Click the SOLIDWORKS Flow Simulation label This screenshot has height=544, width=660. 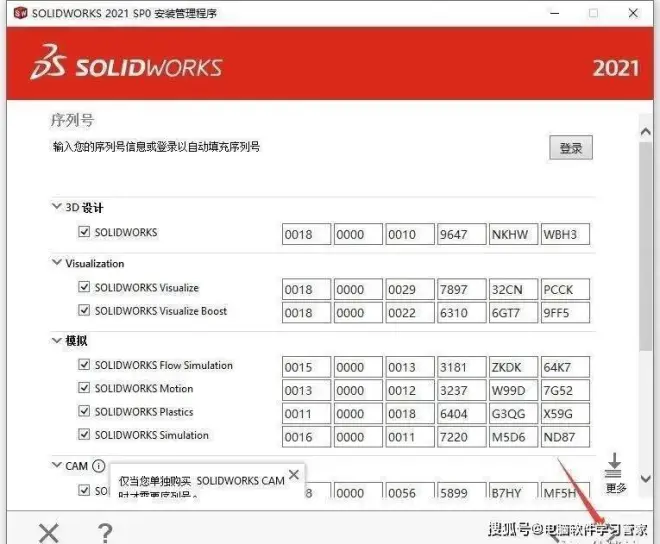point(163,365)
